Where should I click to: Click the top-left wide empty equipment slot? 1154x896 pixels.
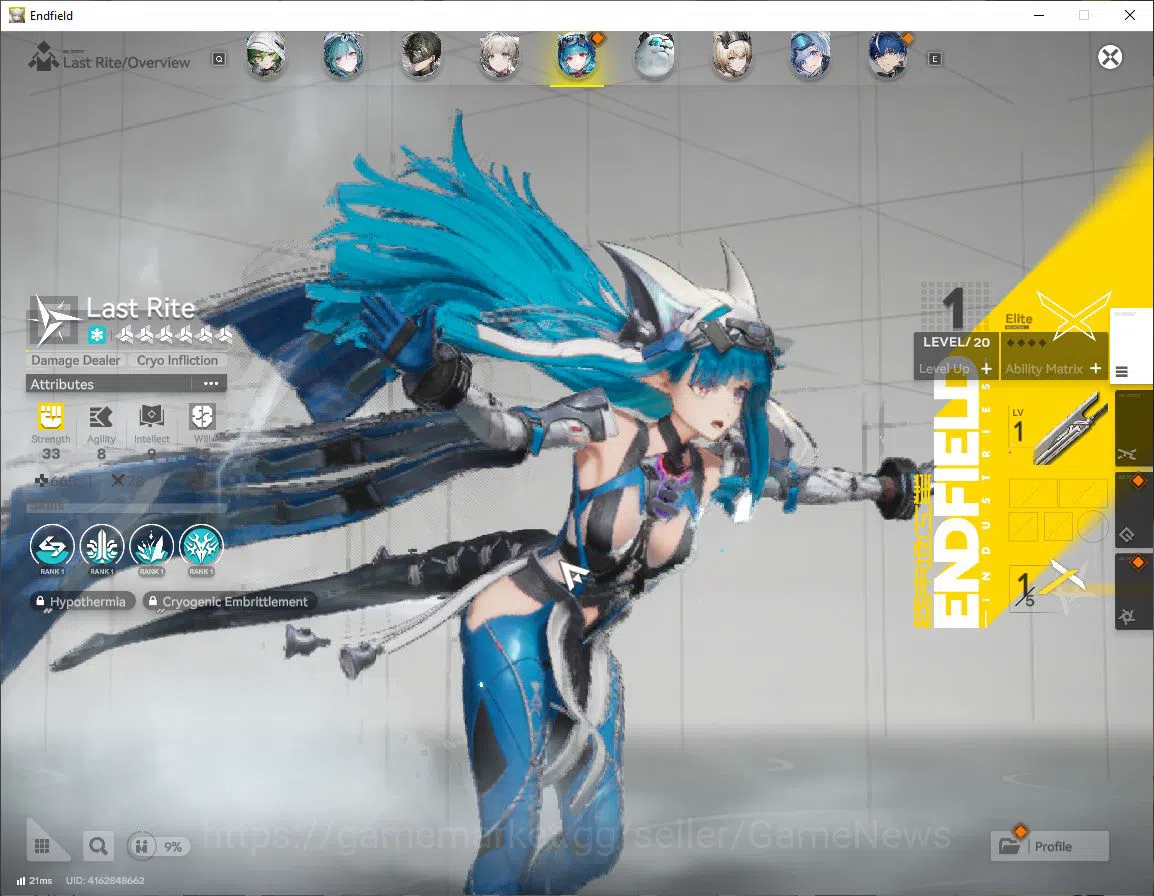pyautogui.click(x=1033, y=493)
